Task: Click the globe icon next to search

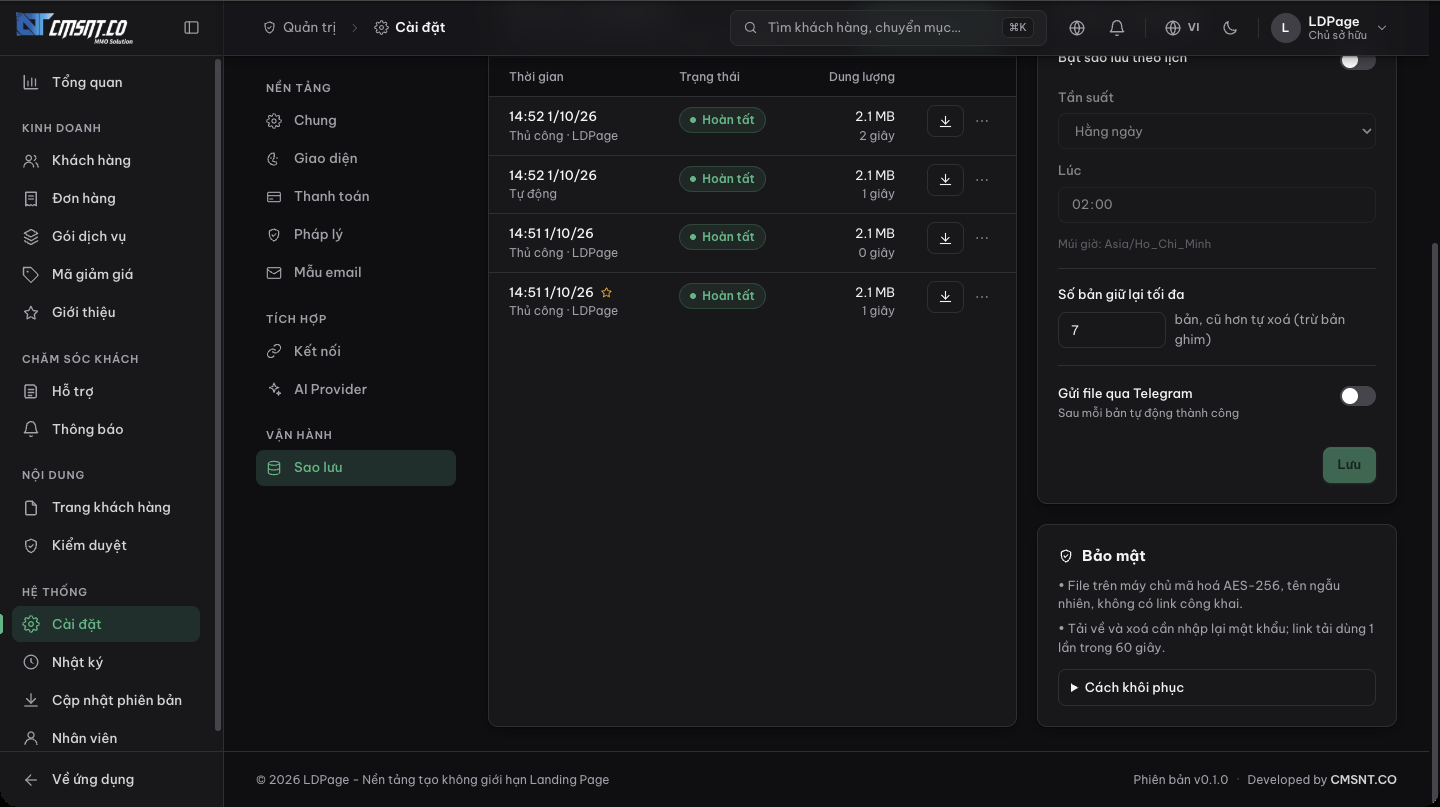Action: (x=1077, y=28)
